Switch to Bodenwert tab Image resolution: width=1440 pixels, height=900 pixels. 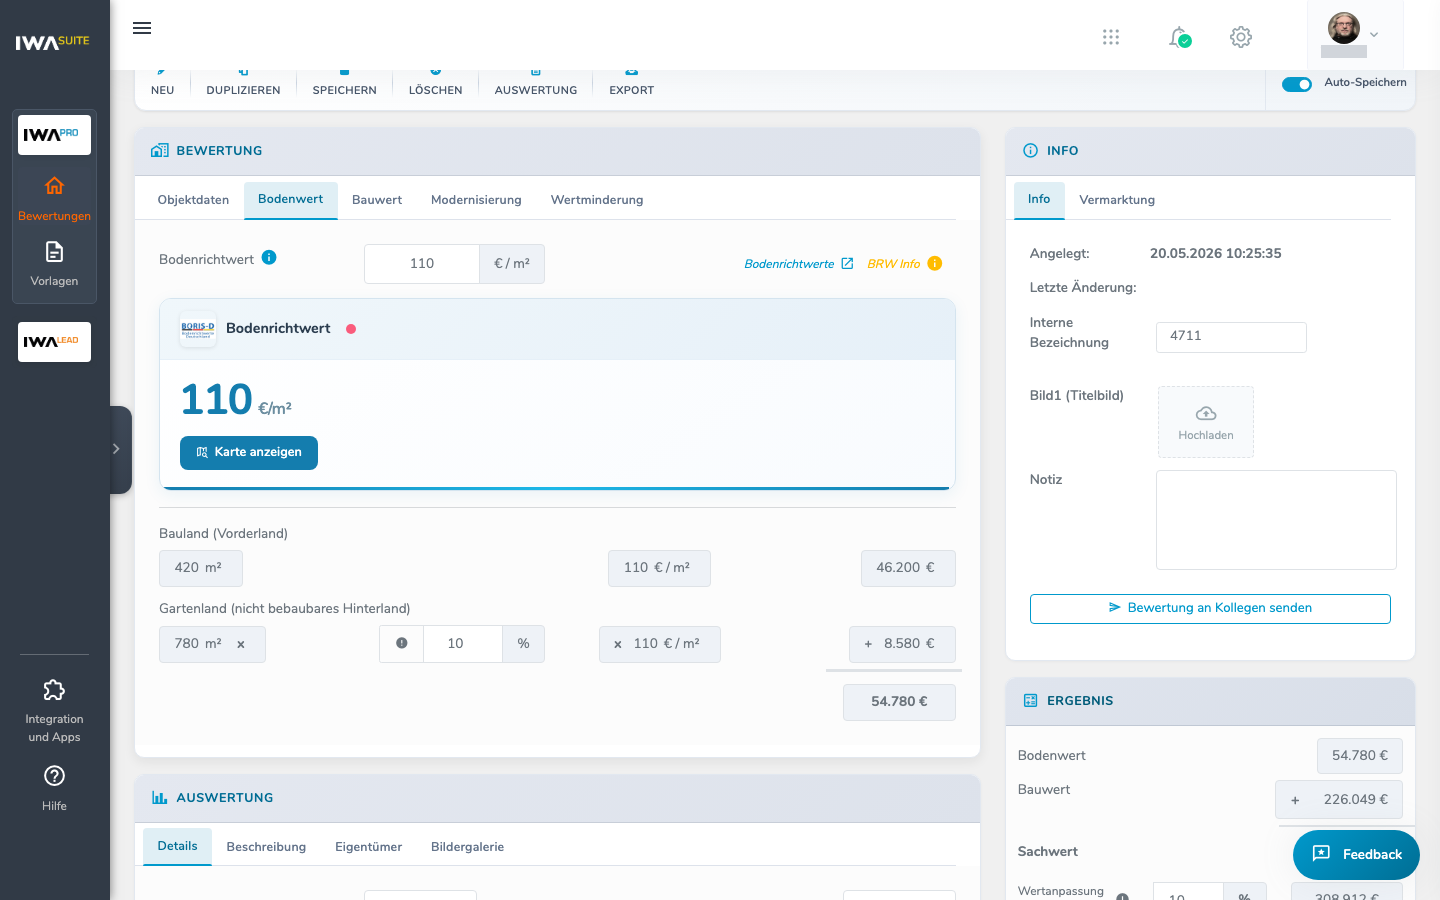click(x=291, y=200)
